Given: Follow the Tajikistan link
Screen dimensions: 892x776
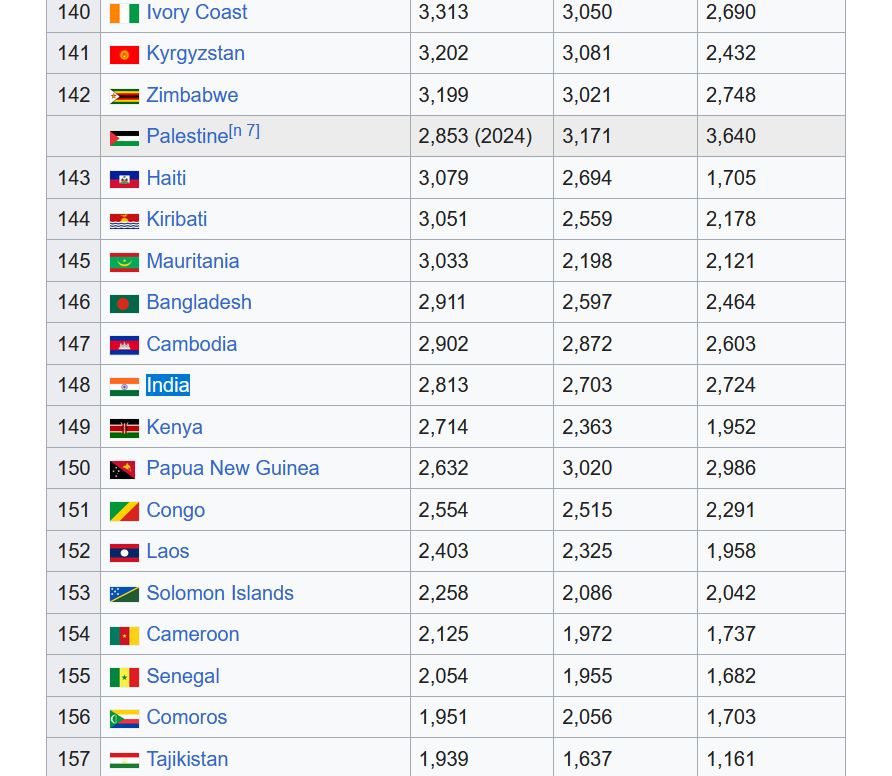Looking at the screenshot, I should 187,760.
